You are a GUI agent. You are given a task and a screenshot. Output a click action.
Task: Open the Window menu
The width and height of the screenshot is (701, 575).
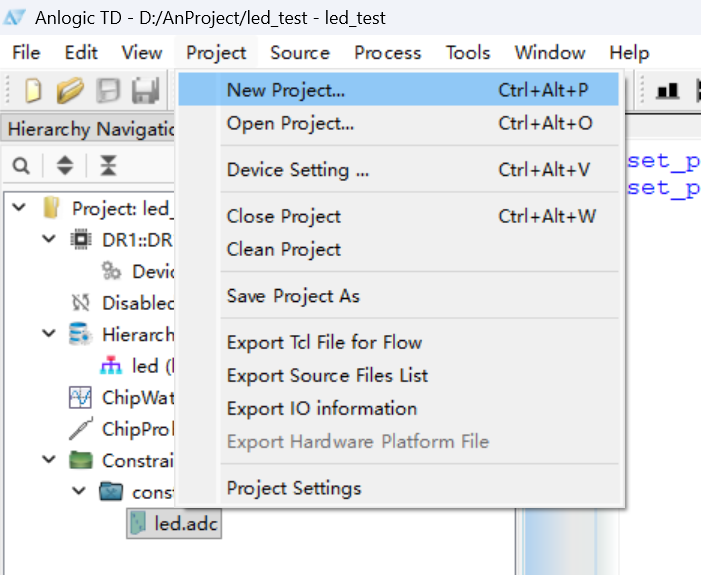pos(550,53)
